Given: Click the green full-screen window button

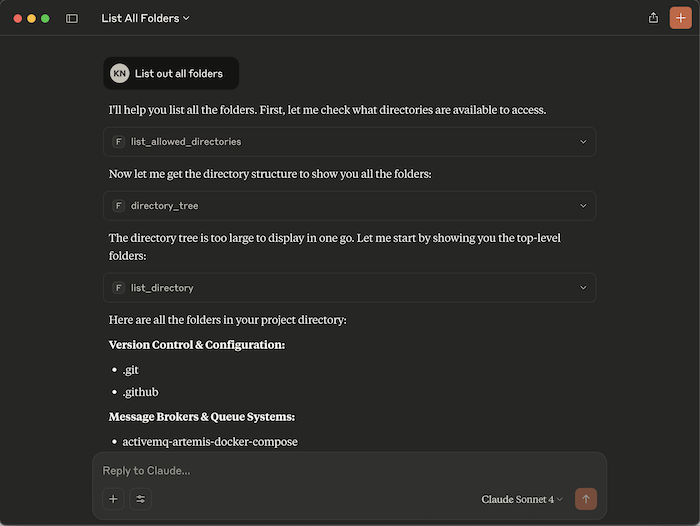Looking at the screenshot, I should pyautogui.click(x=45, y=18).
